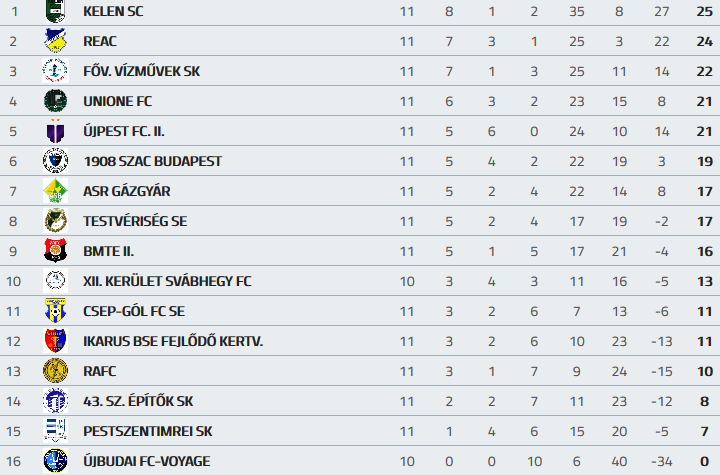Image resolution: width=720 pixels, height=475 pixels.
Task: Click the REAC team logo
Action: (54, 41)
